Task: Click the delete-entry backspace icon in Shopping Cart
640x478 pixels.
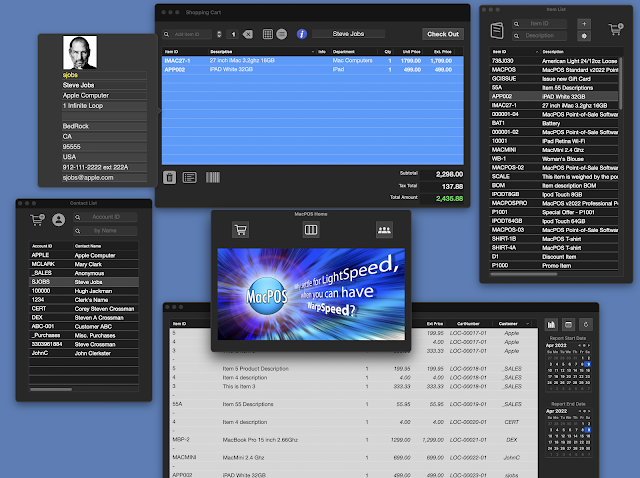Action: (x=248, y=34)
